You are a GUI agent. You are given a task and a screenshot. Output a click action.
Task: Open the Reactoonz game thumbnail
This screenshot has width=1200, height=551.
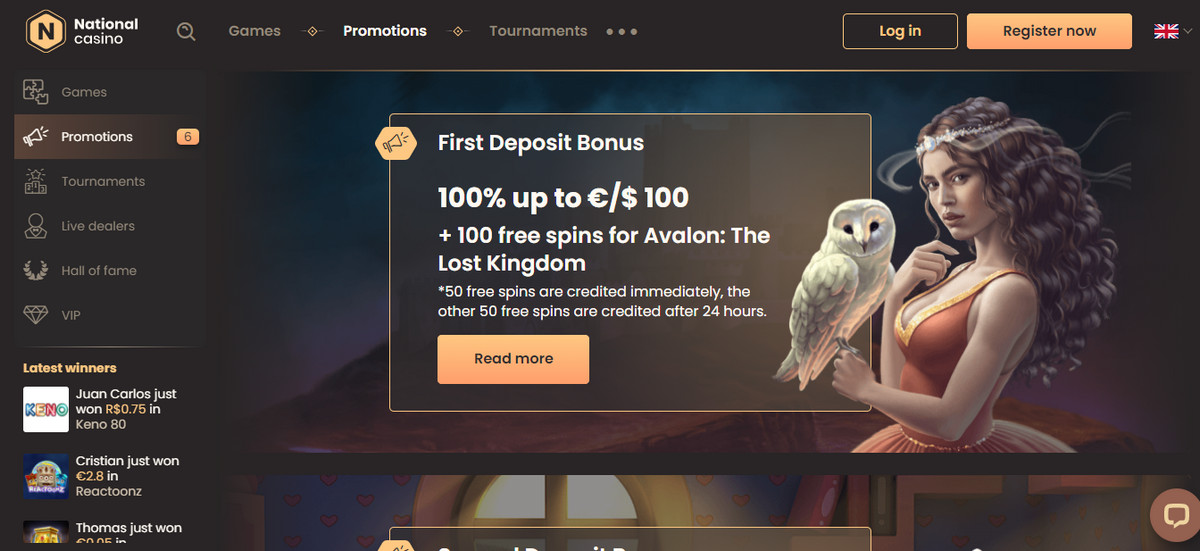click(45, 477)
